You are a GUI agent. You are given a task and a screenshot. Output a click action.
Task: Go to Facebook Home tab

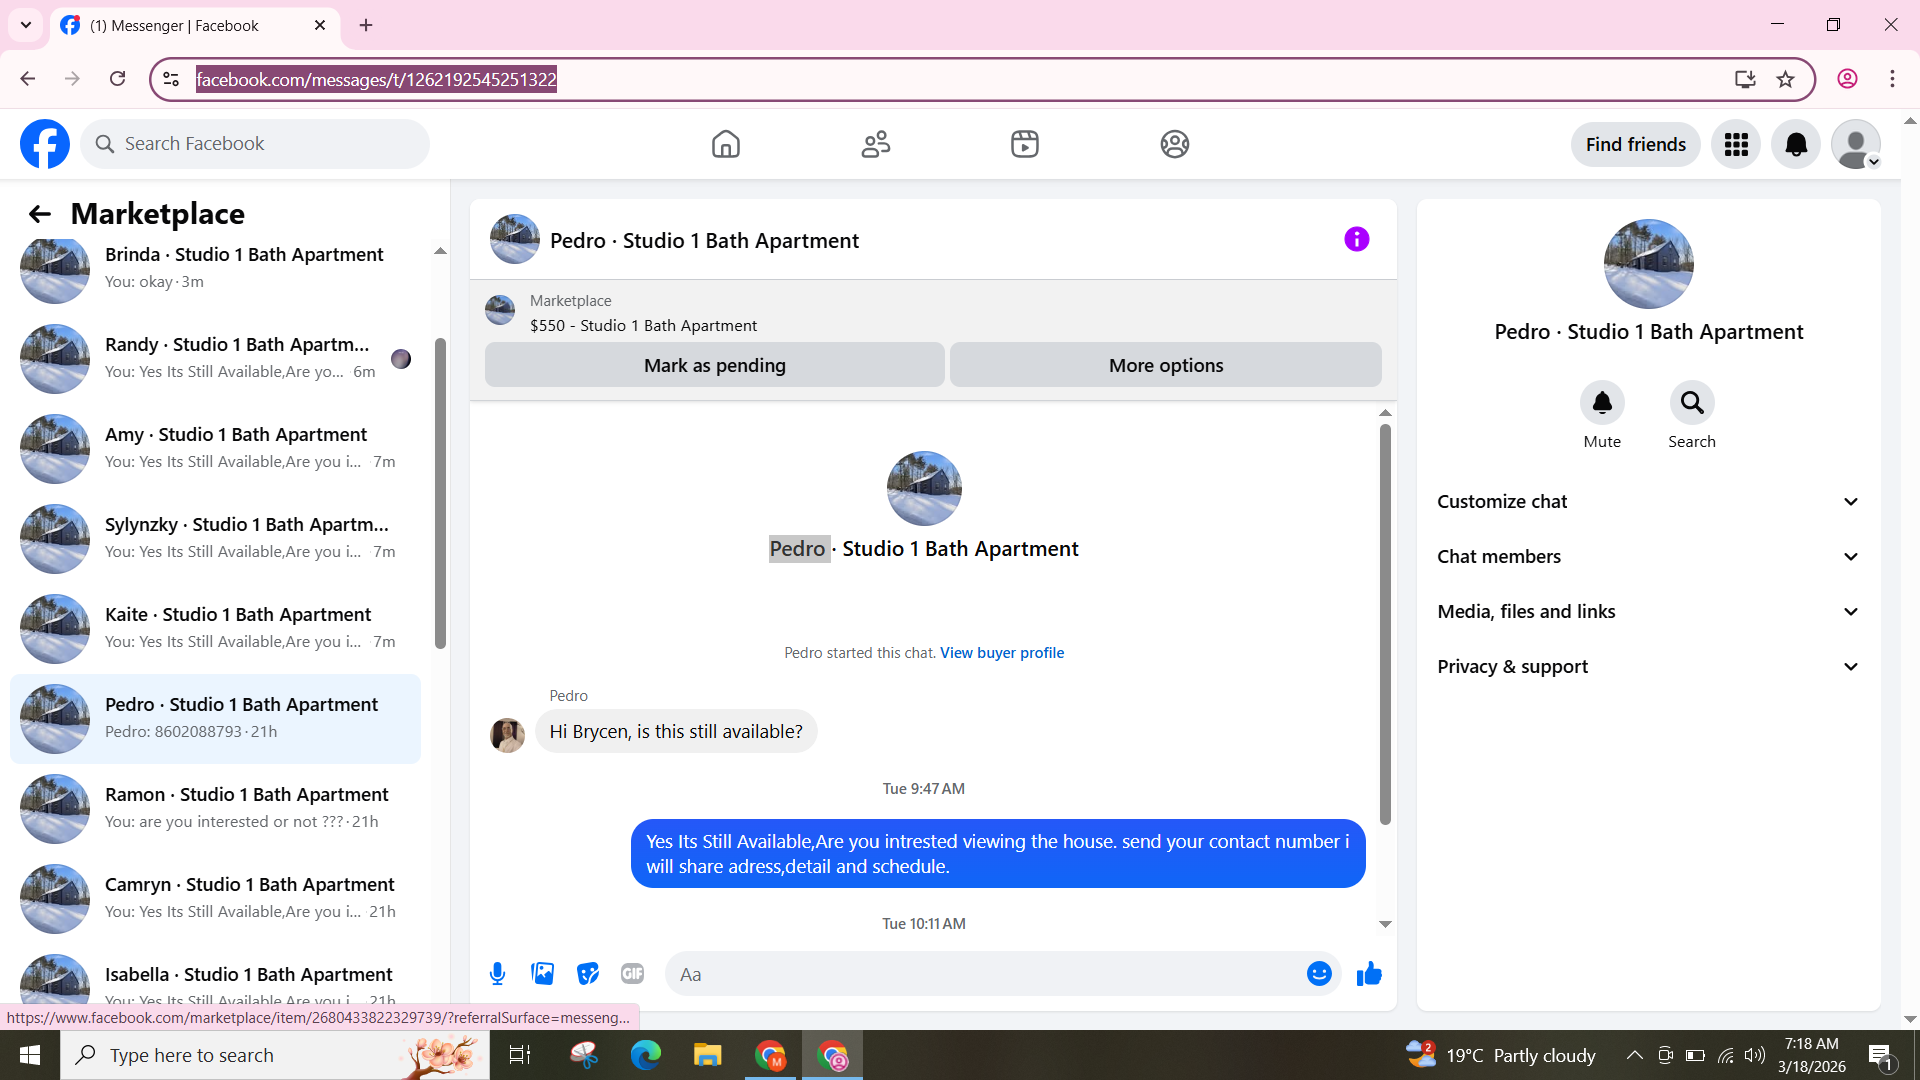coord(726,145)
